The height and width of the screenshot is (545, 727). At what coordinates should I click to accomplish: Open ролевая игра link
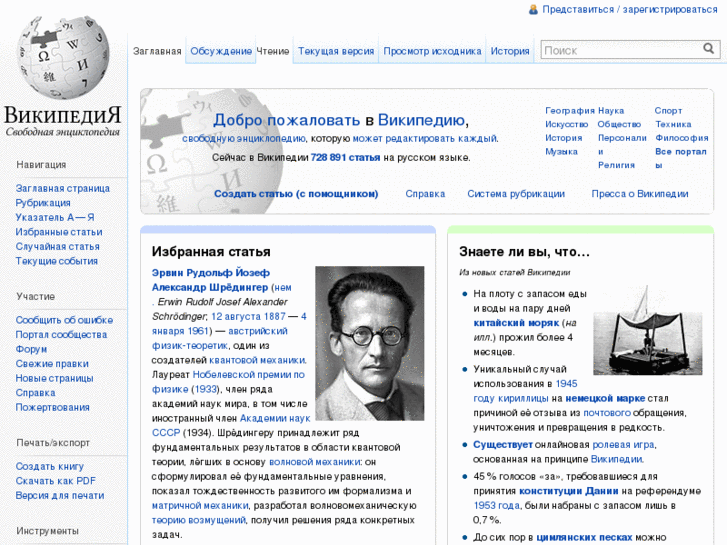(624, 444)
